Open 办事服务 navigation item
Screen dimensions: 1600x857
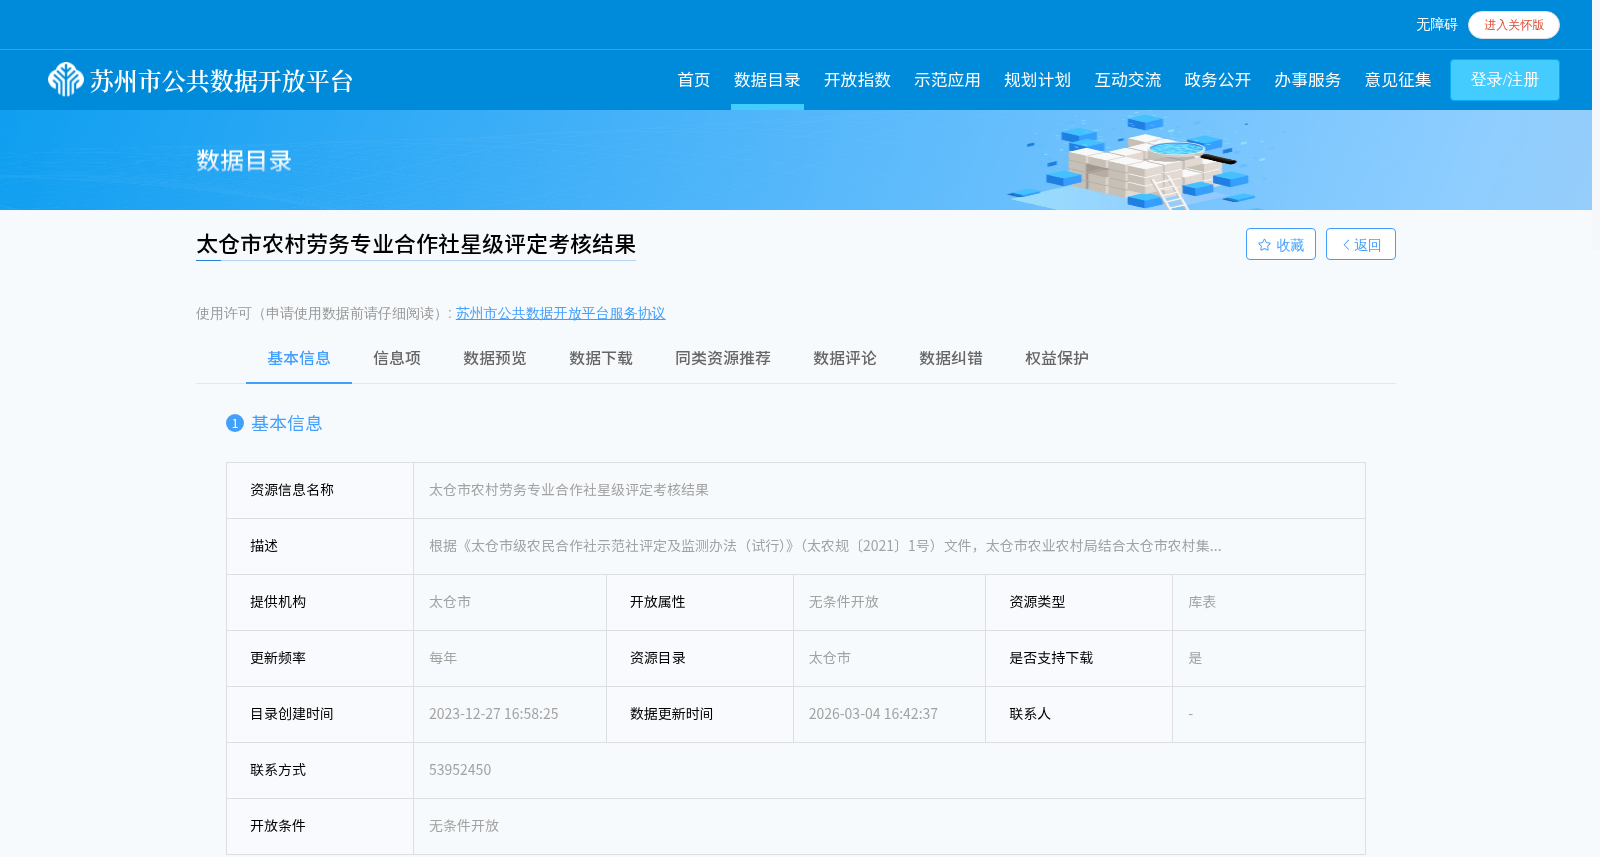[1307, 80]
